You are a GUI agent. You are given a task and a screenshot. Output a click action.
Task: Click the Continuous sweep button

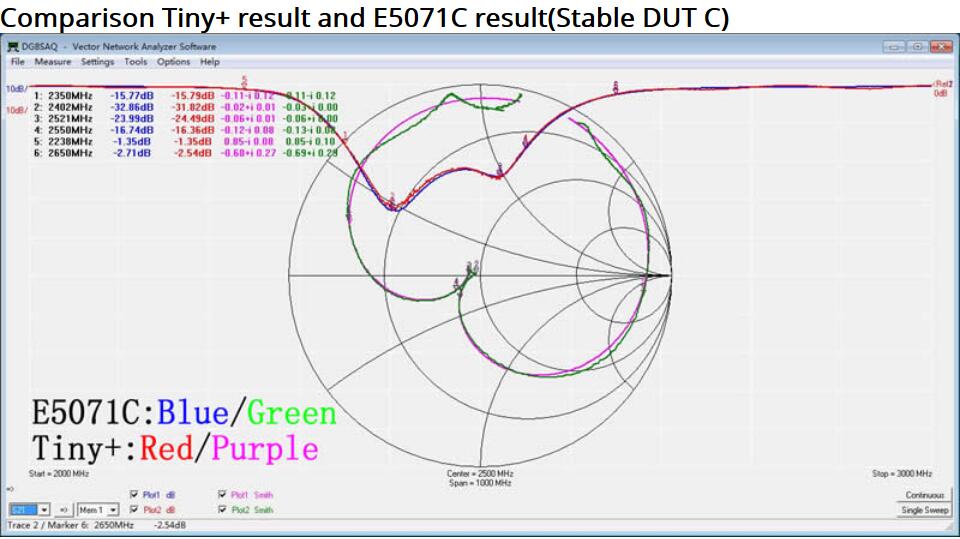[924, 495]
